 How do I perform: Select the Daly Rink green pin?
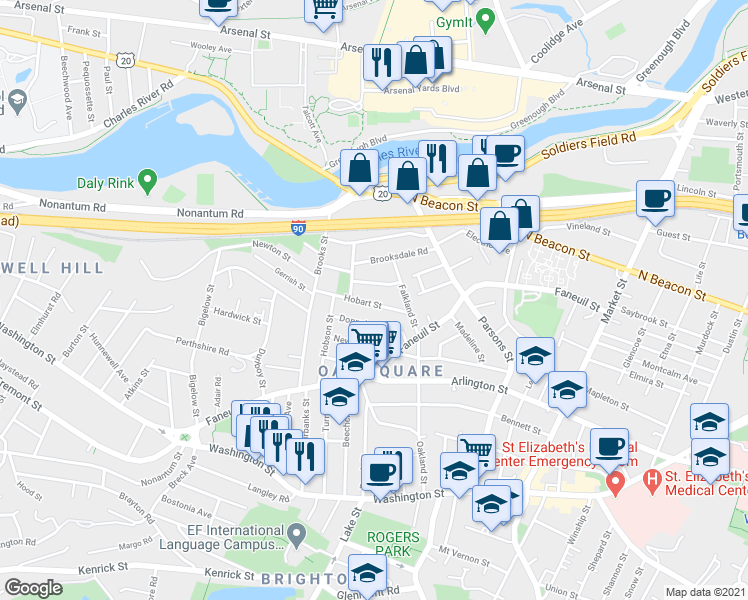pyautogui.click(x=147, y=182)
